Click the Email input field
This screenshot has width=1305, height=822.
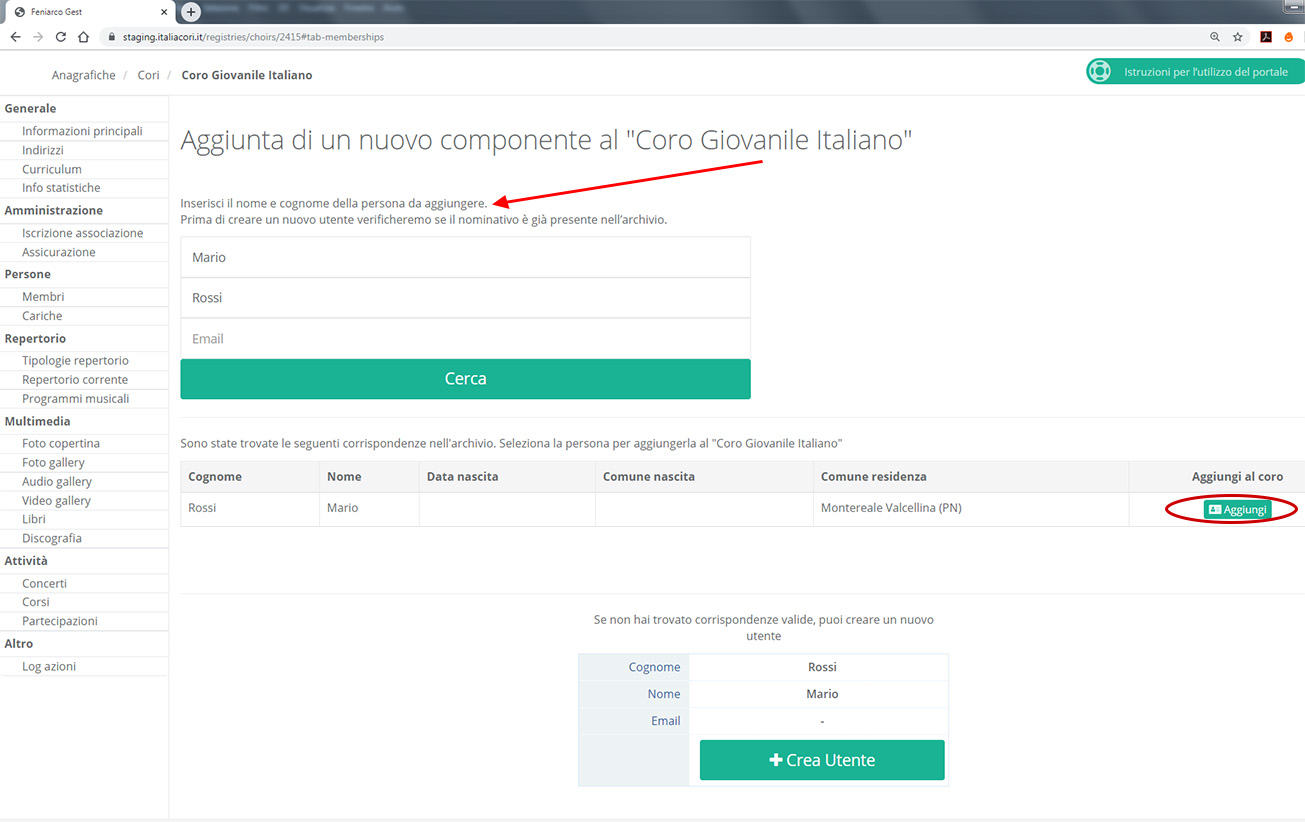465,339
